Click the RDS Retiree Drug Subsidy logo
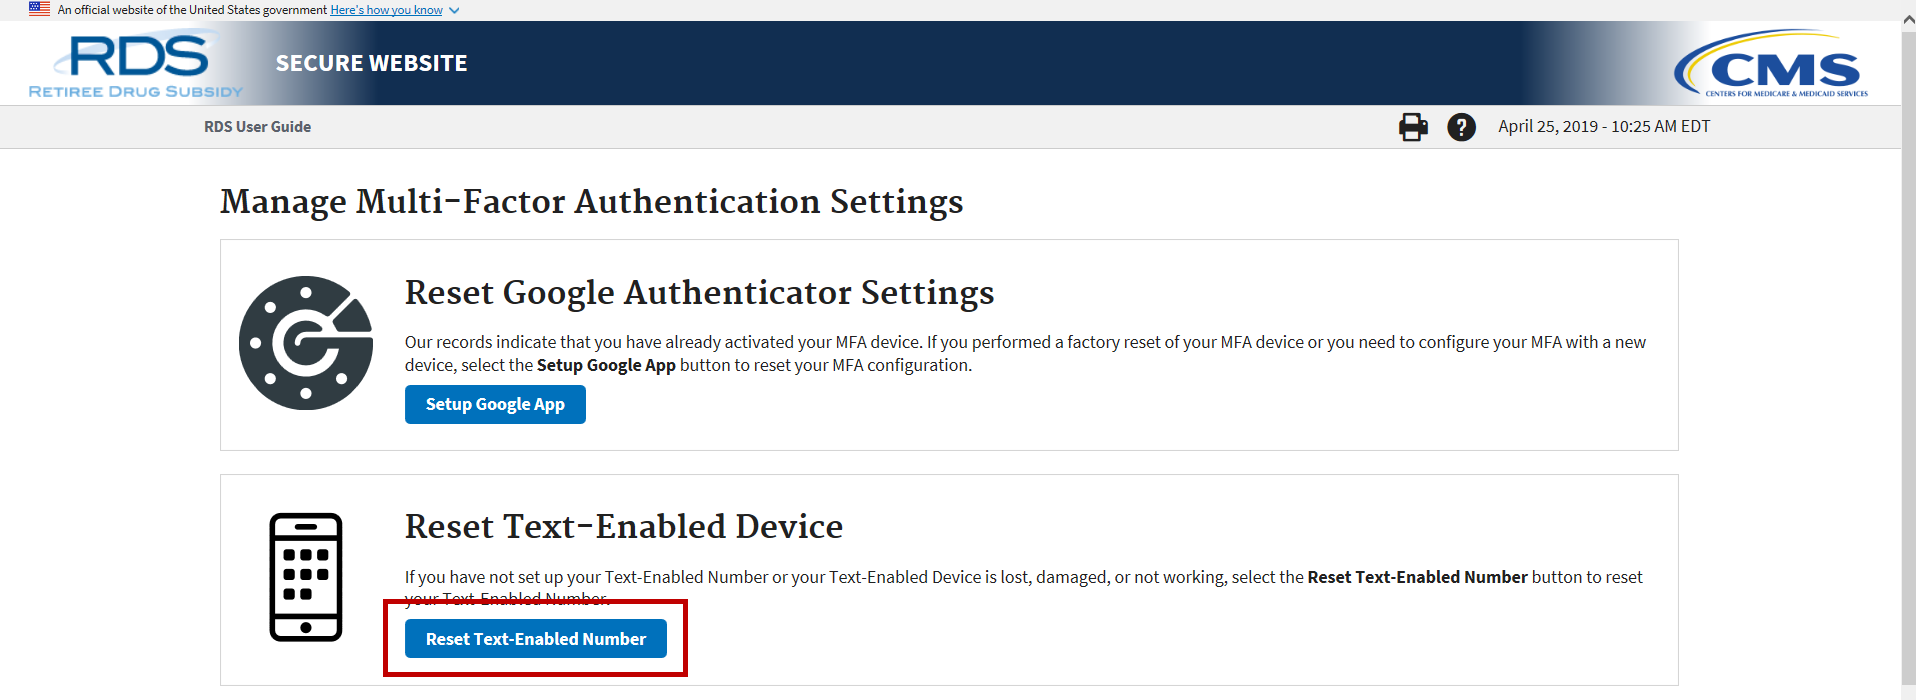The image size is (1916, 700). pyautogui.click(x=136, y=66)
